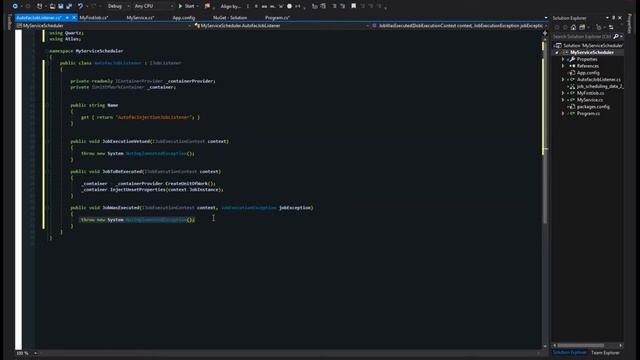
Task: Click the 'public string Name' code line
Action: (94, 105)
